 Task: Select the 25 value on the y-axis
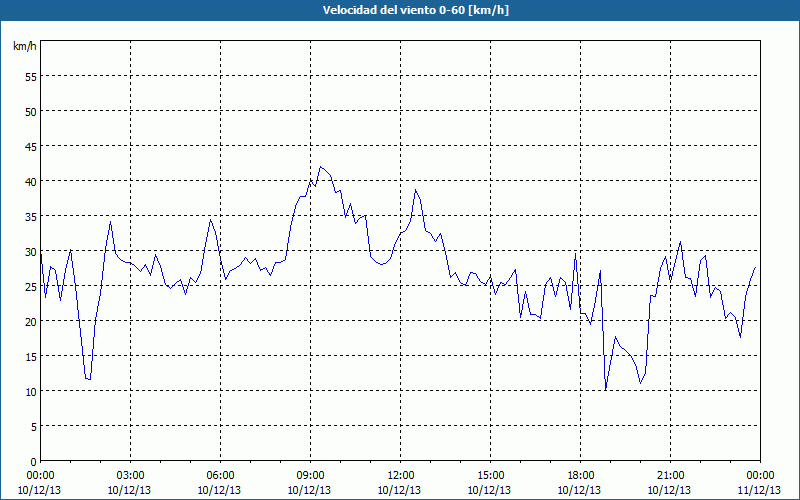[x=31, y=287]
